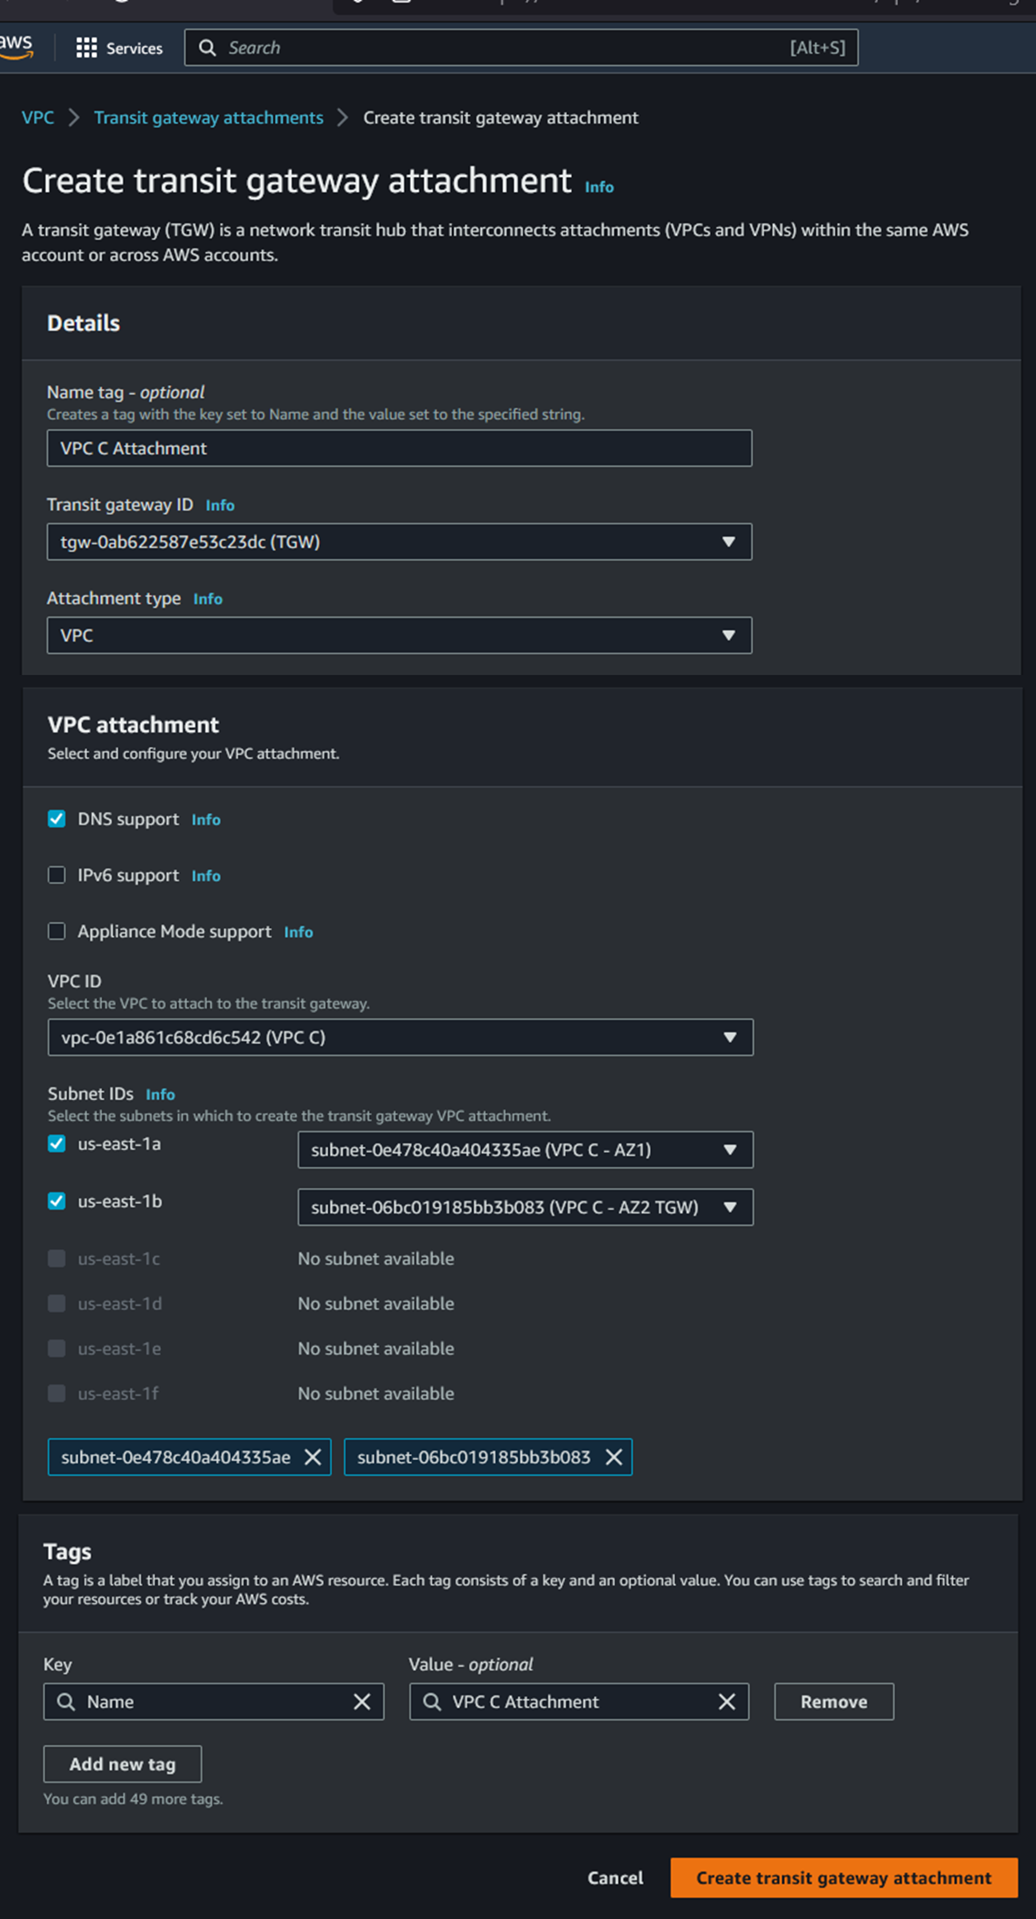Open Info for Transit gateway ID
Viewport: 1036px width, 1919px height.
(x=220, y=505)
